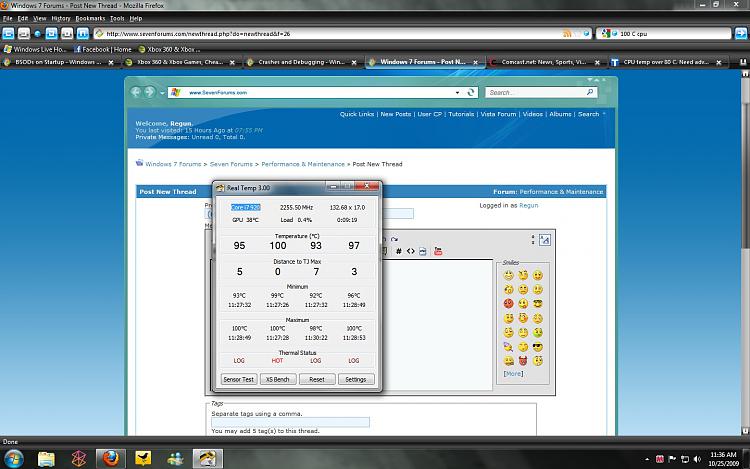
Task: Open Real Temp Settings
Action: [355, 379]
